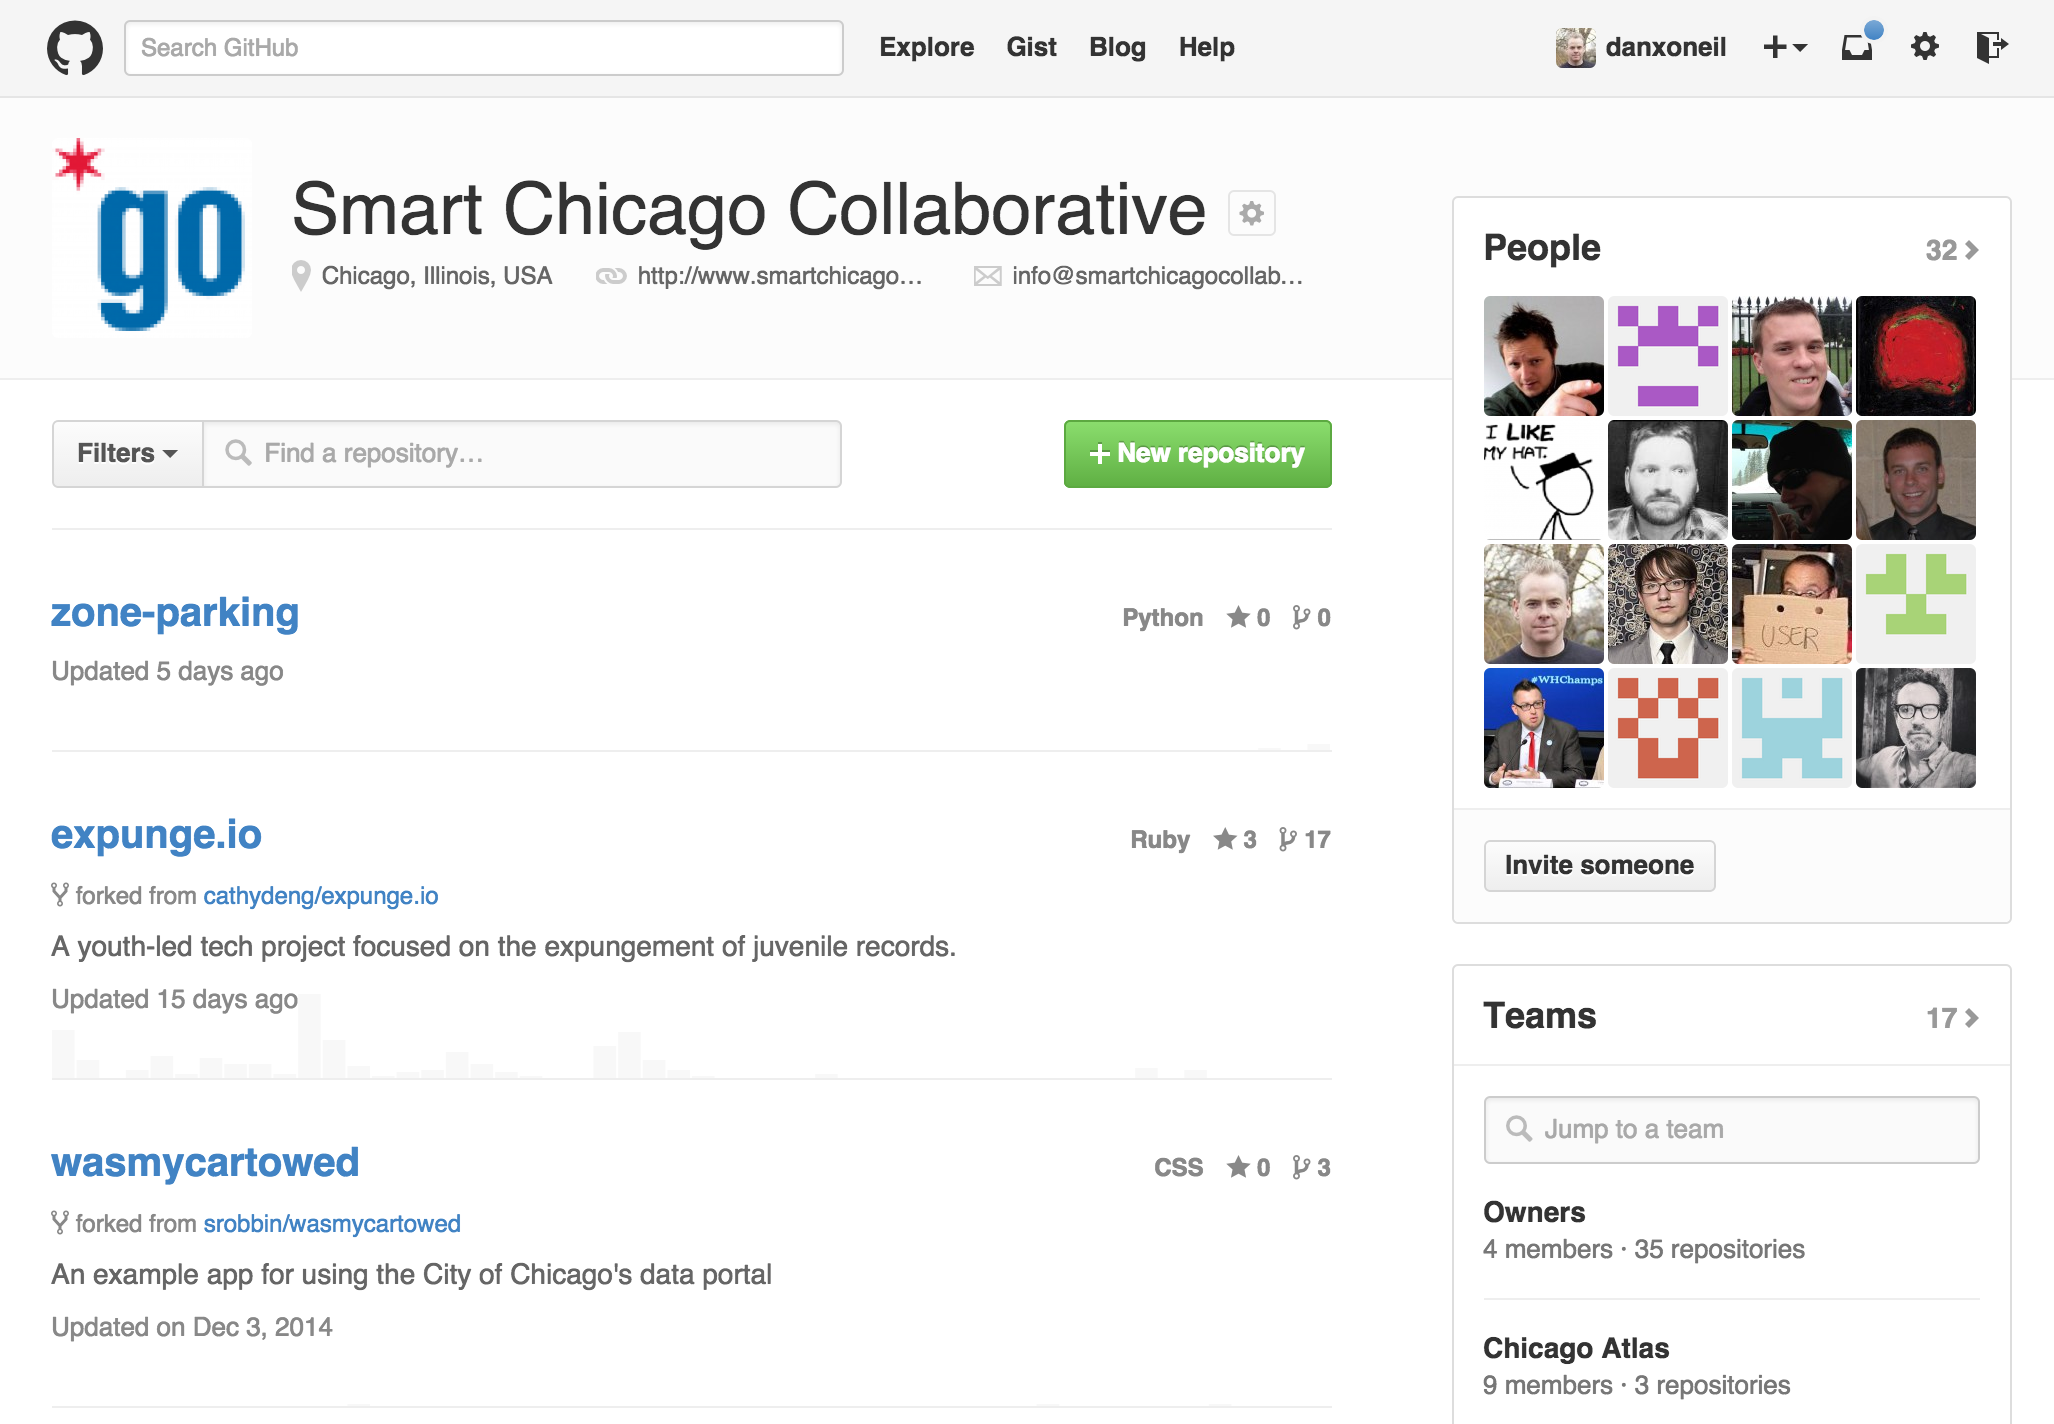The image size is (2054, 1424).
Task: Focus the Jump to a team field
Action: [x=1731, y=1130]
